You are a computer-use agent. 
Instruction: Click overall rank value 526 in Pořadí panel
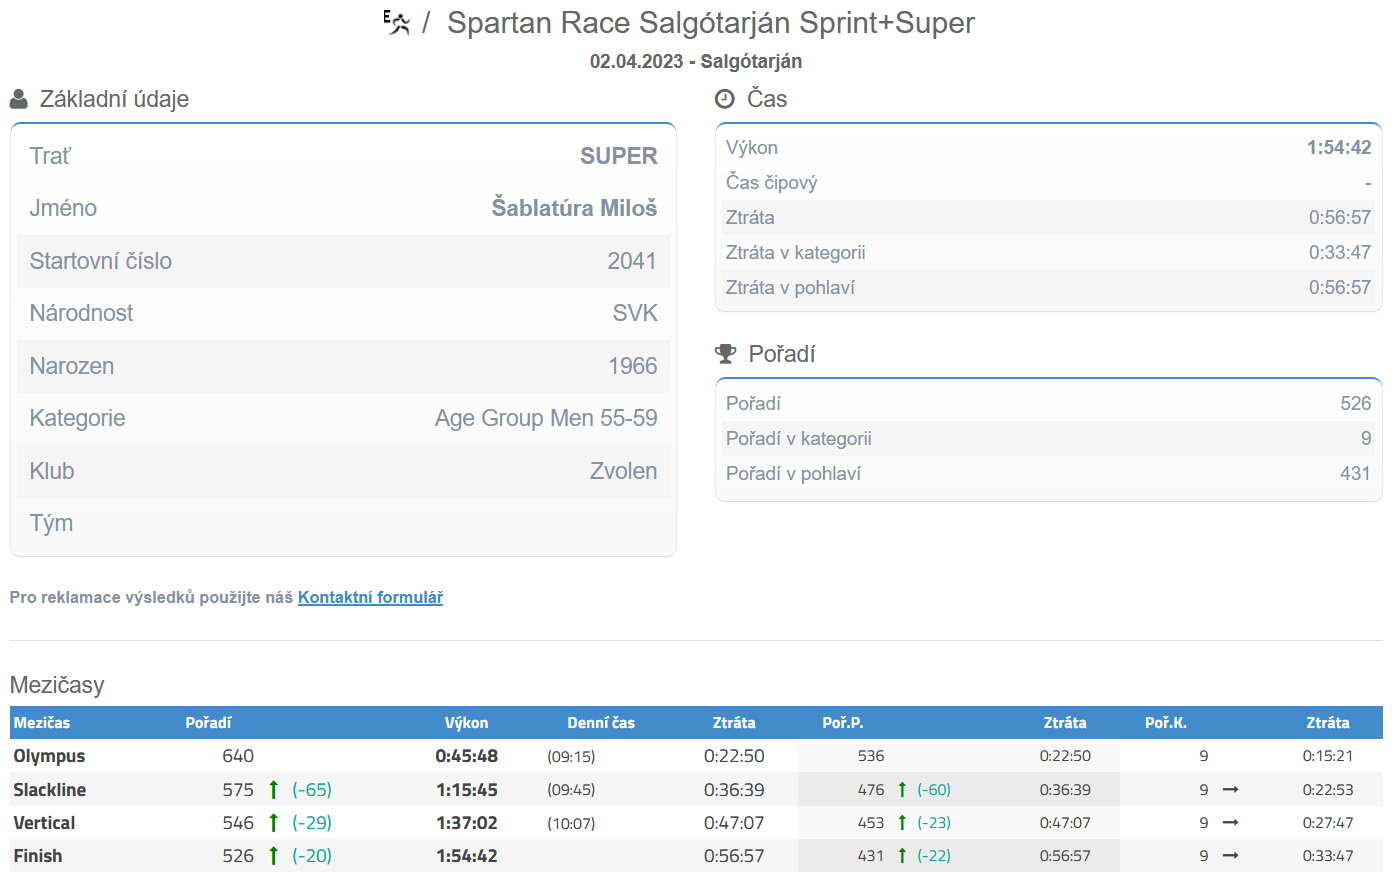pos(1356,403)
